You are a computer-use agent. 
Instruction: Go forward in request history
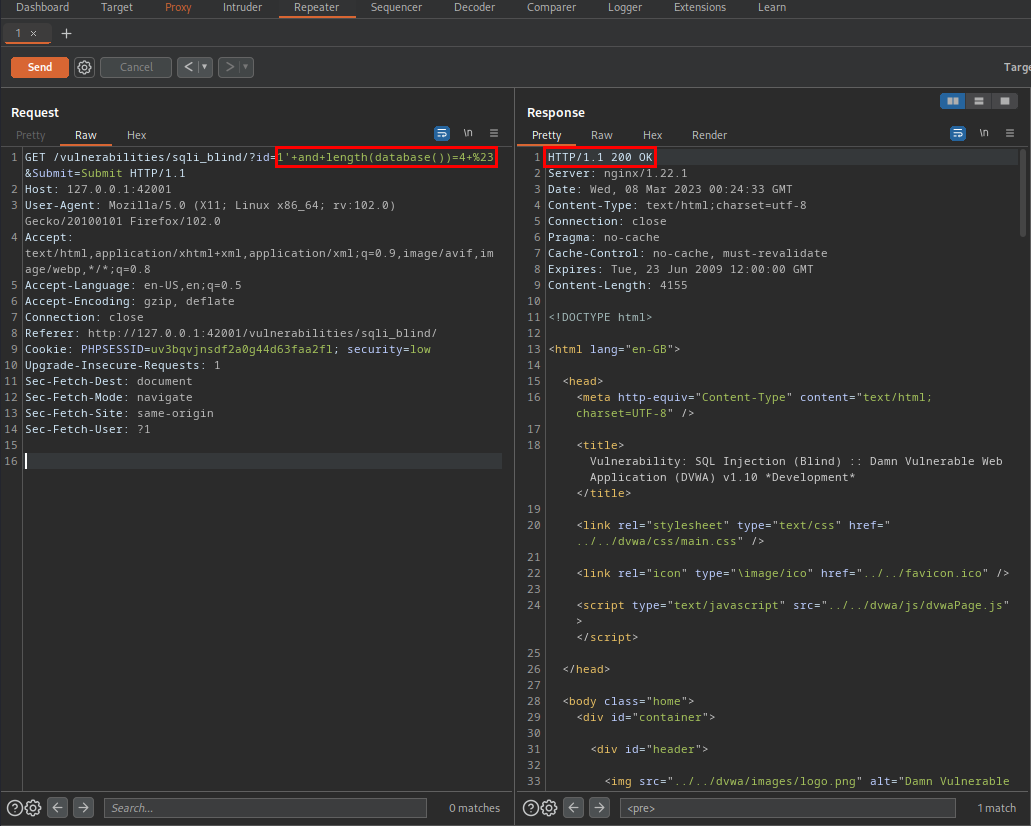pos(229,67)
